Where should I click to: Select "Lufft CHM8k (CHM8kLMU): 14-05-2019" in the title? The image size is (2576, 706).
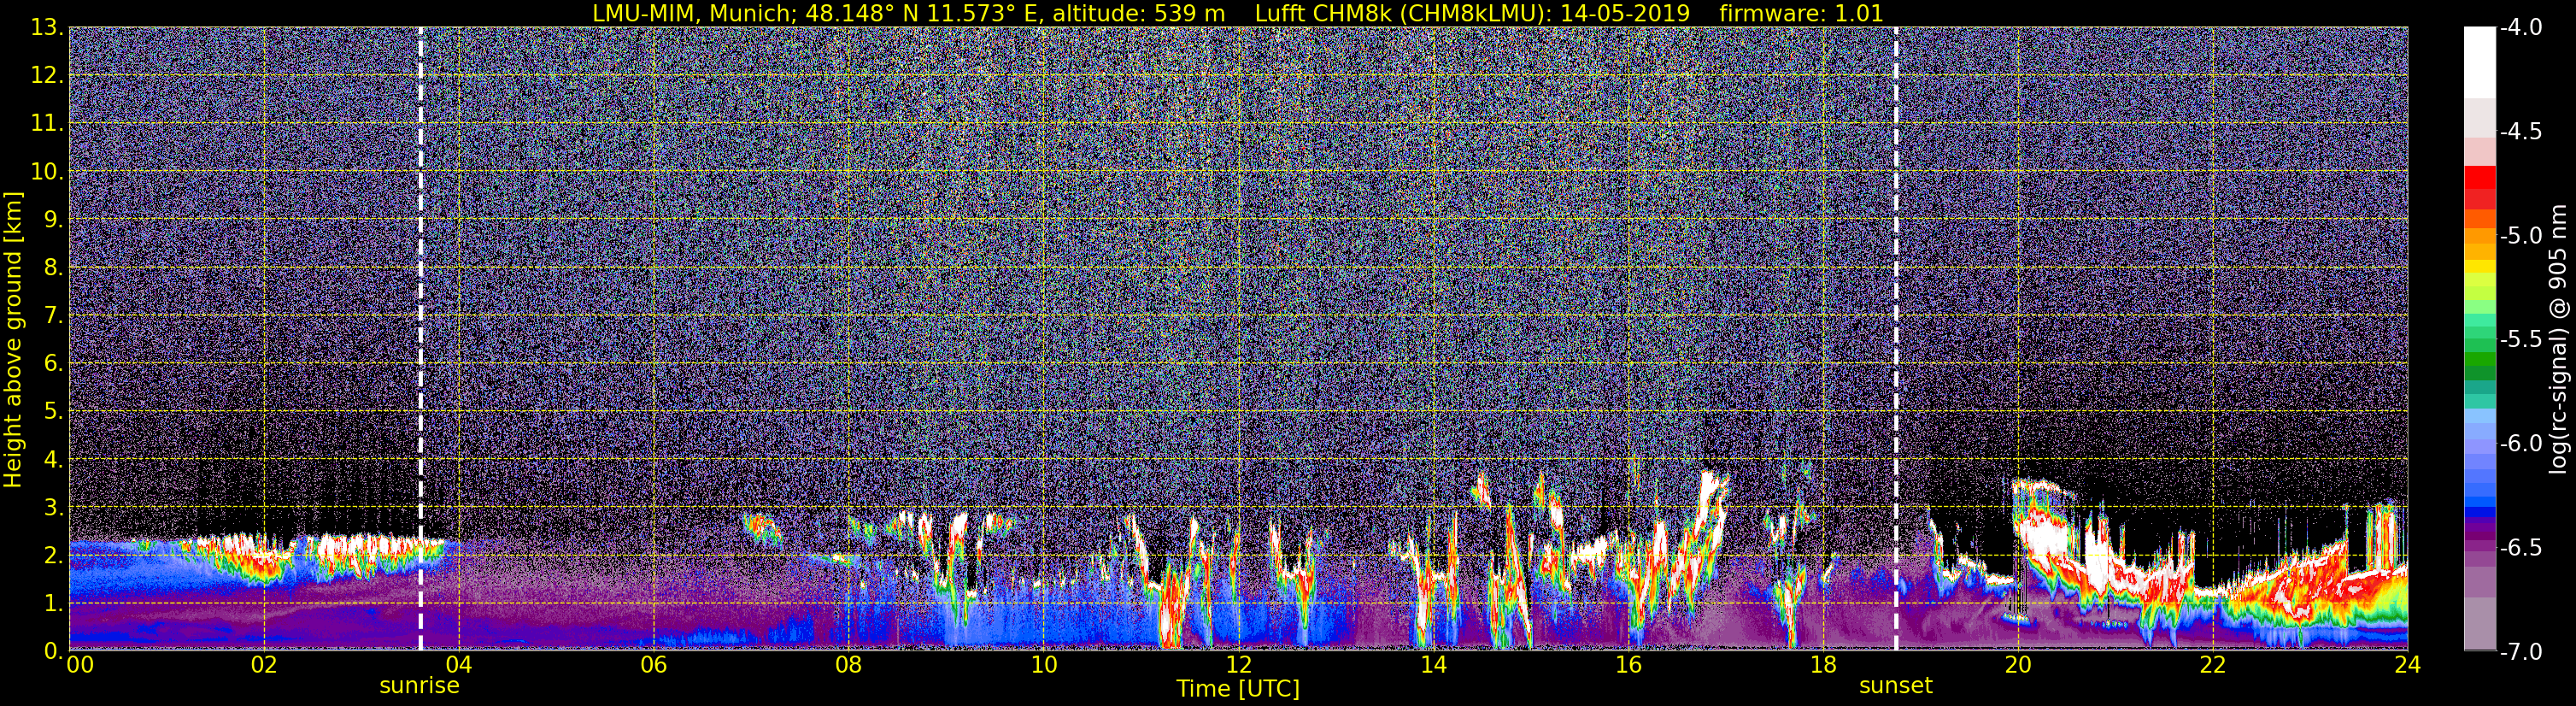(x=1472, y=13)
